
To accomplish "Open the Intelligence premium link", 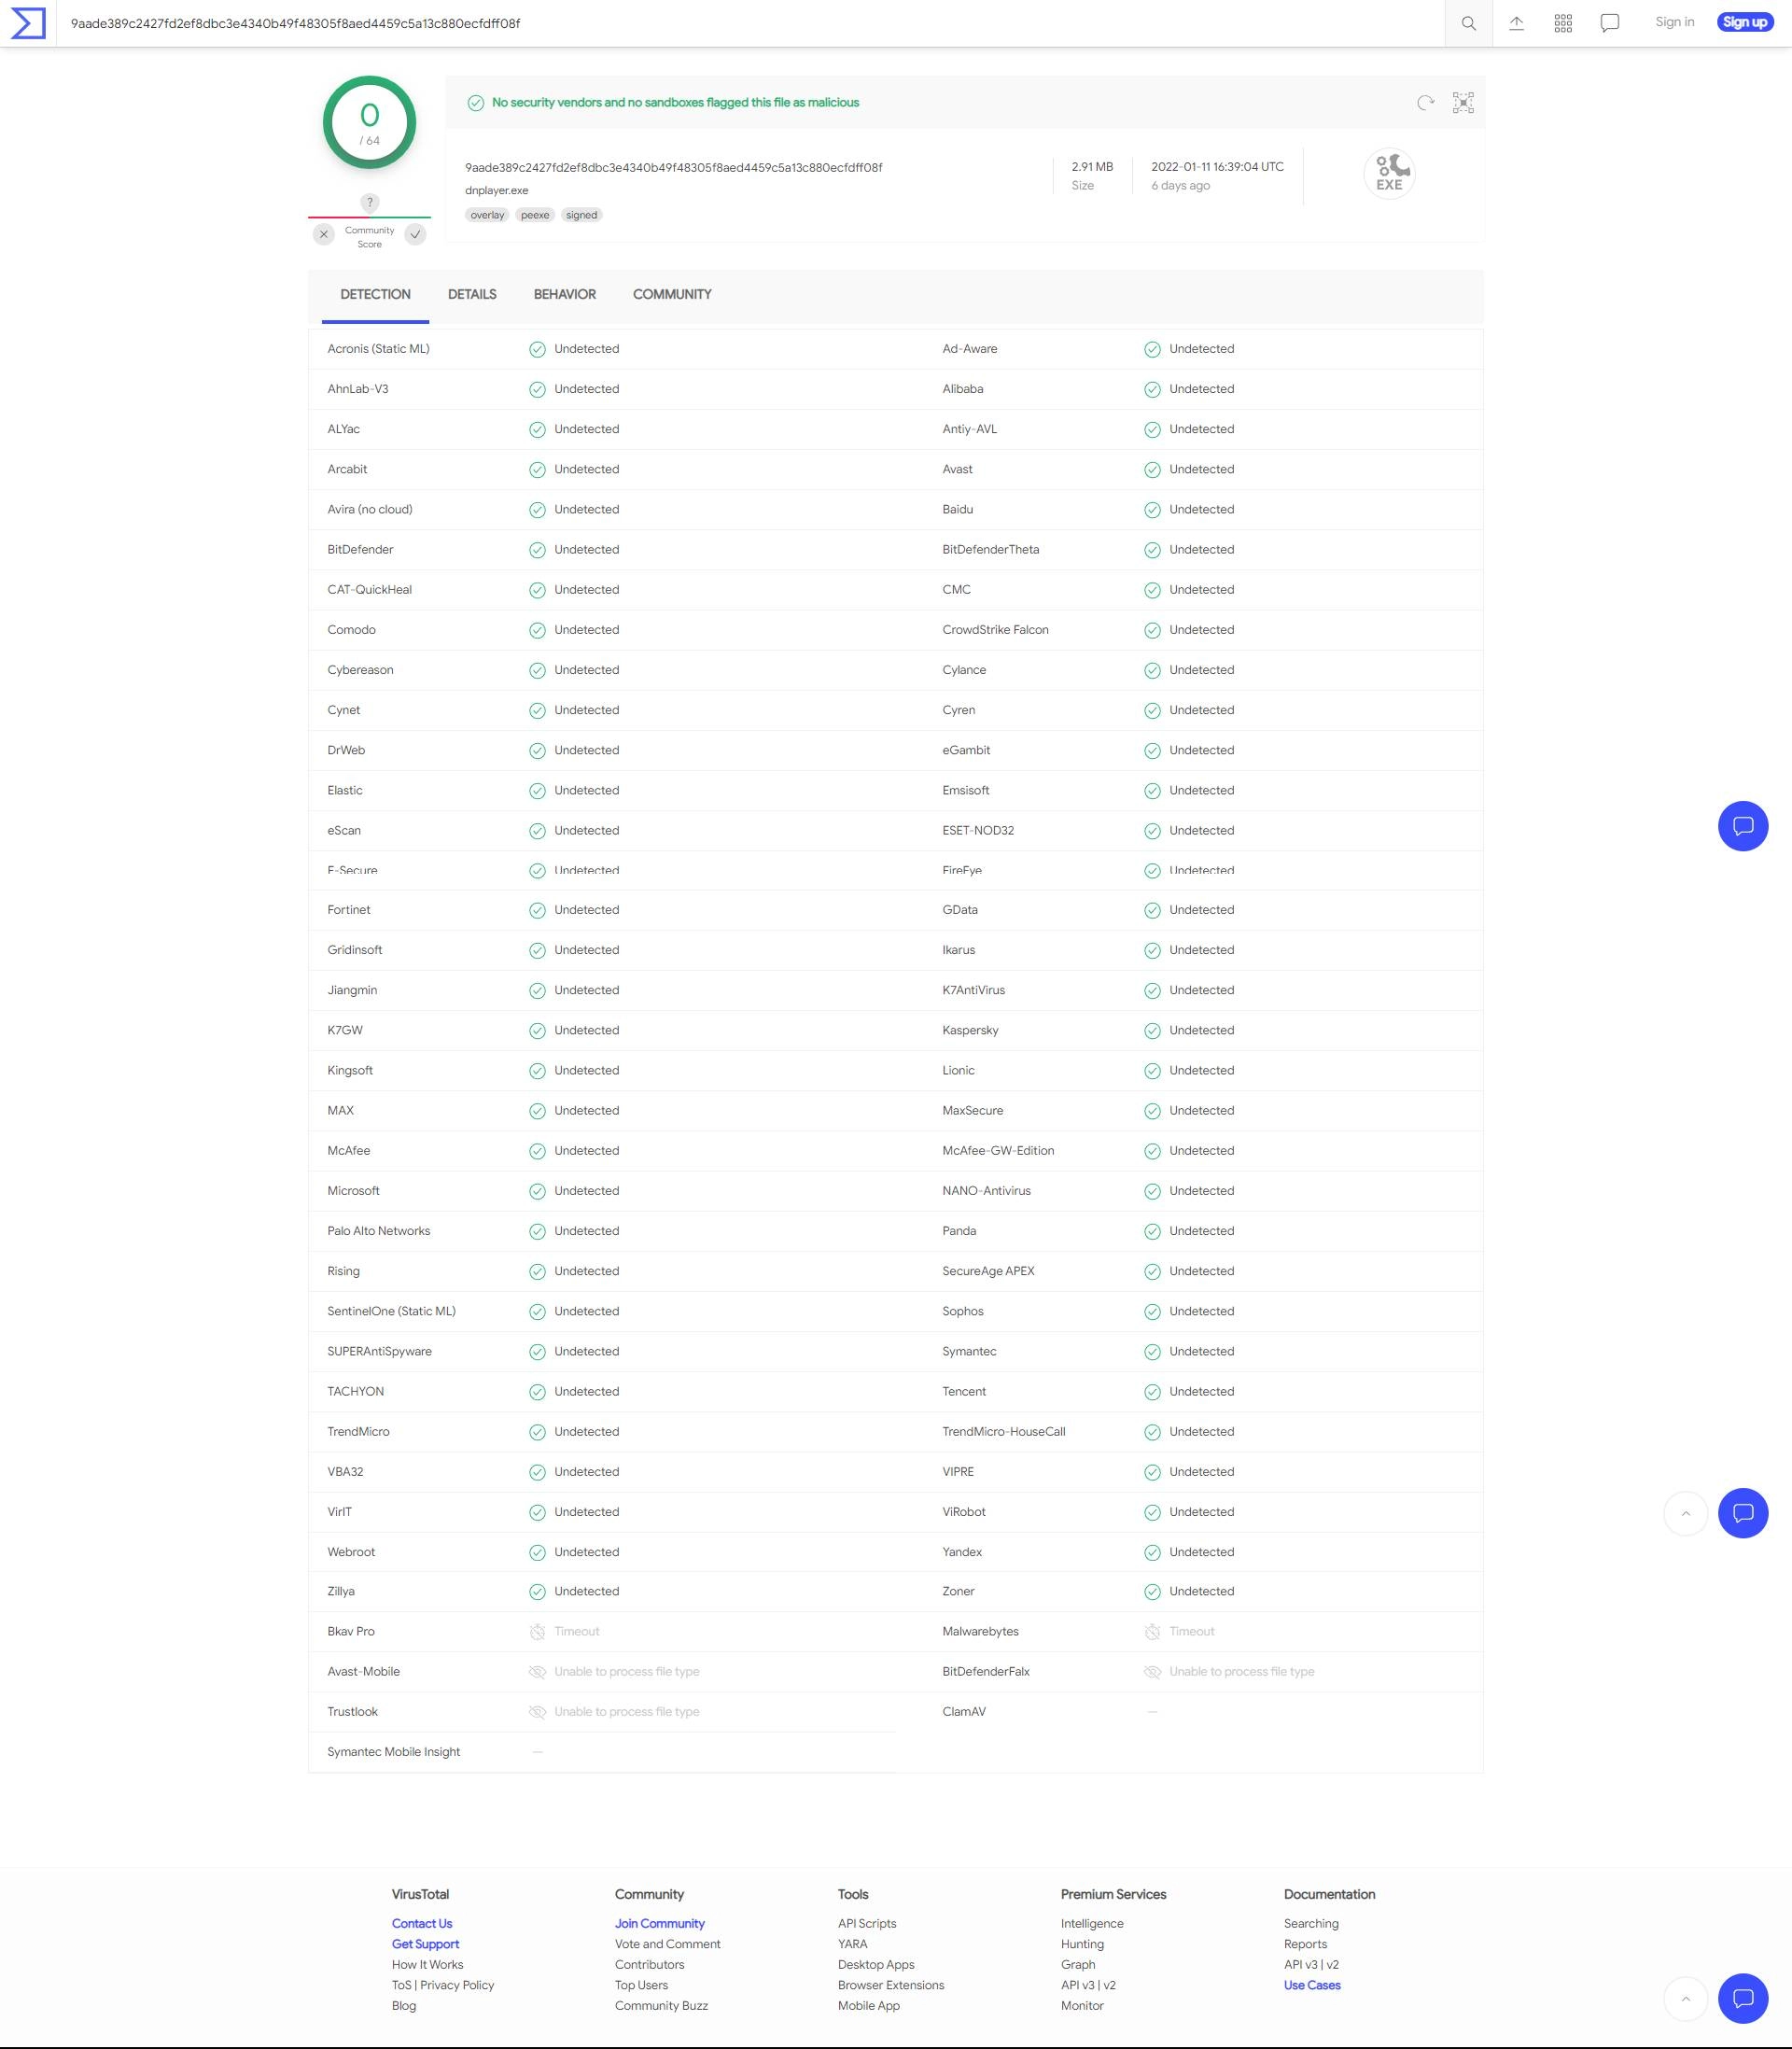I will click(1092, 1923).
